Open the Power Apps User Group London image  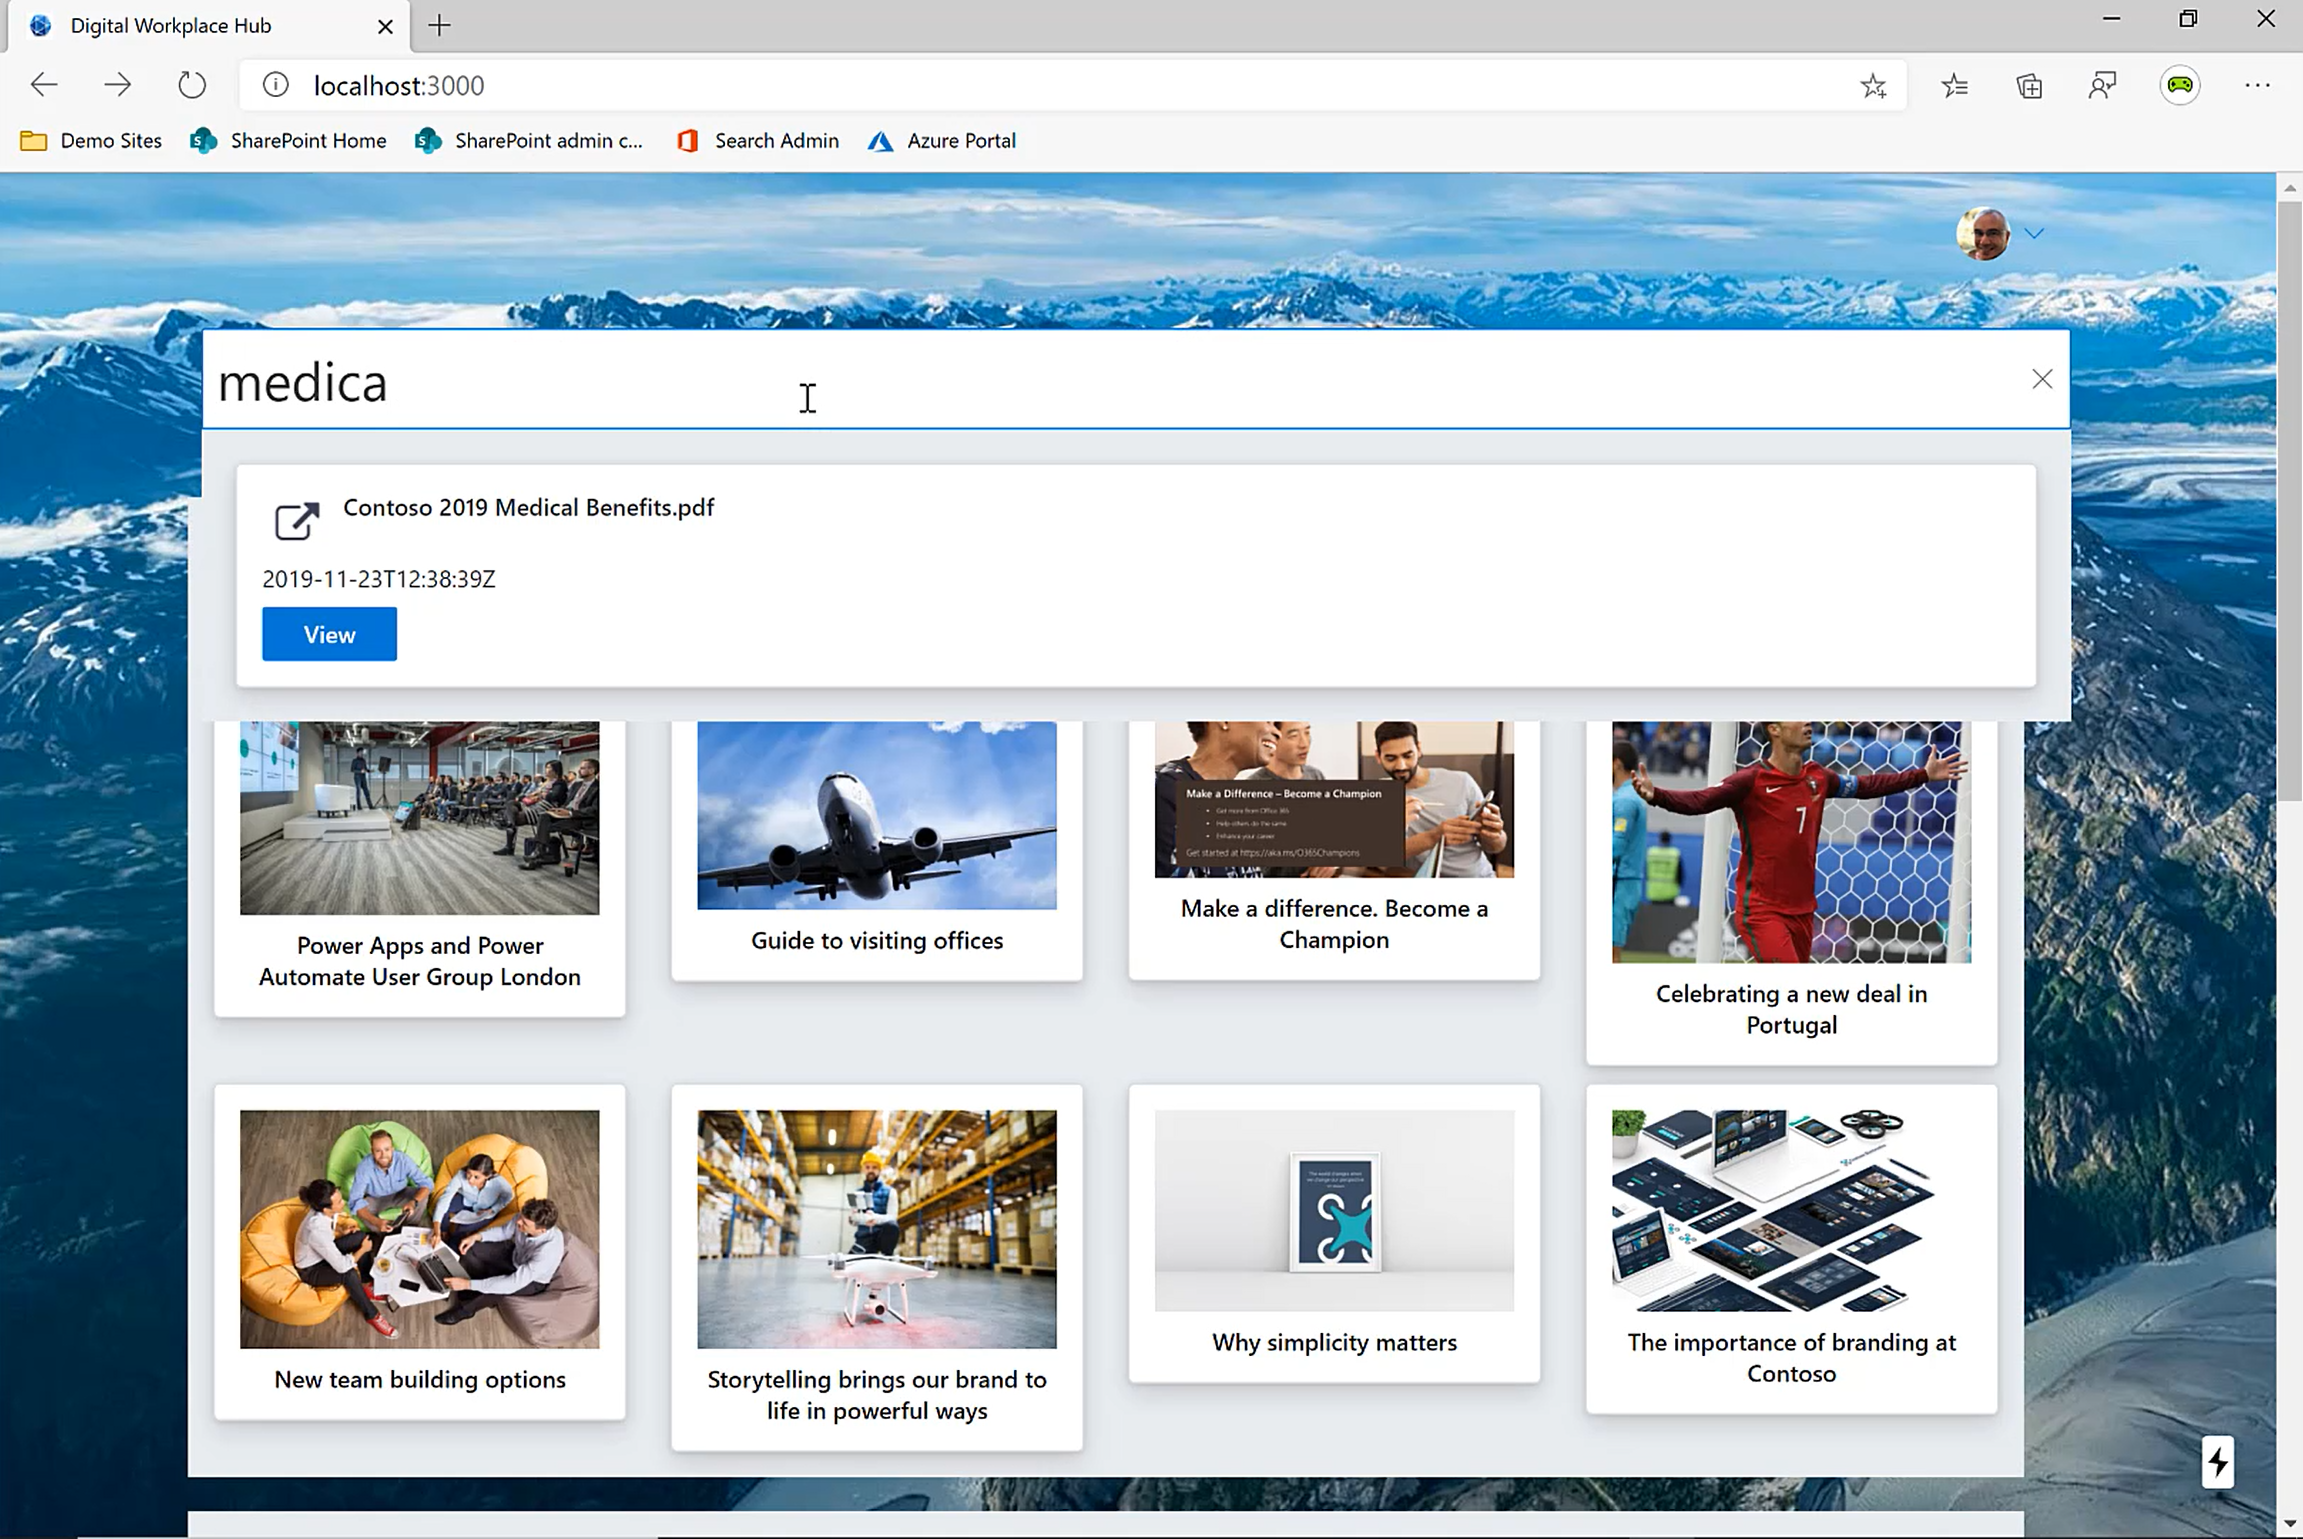(420, 817)
